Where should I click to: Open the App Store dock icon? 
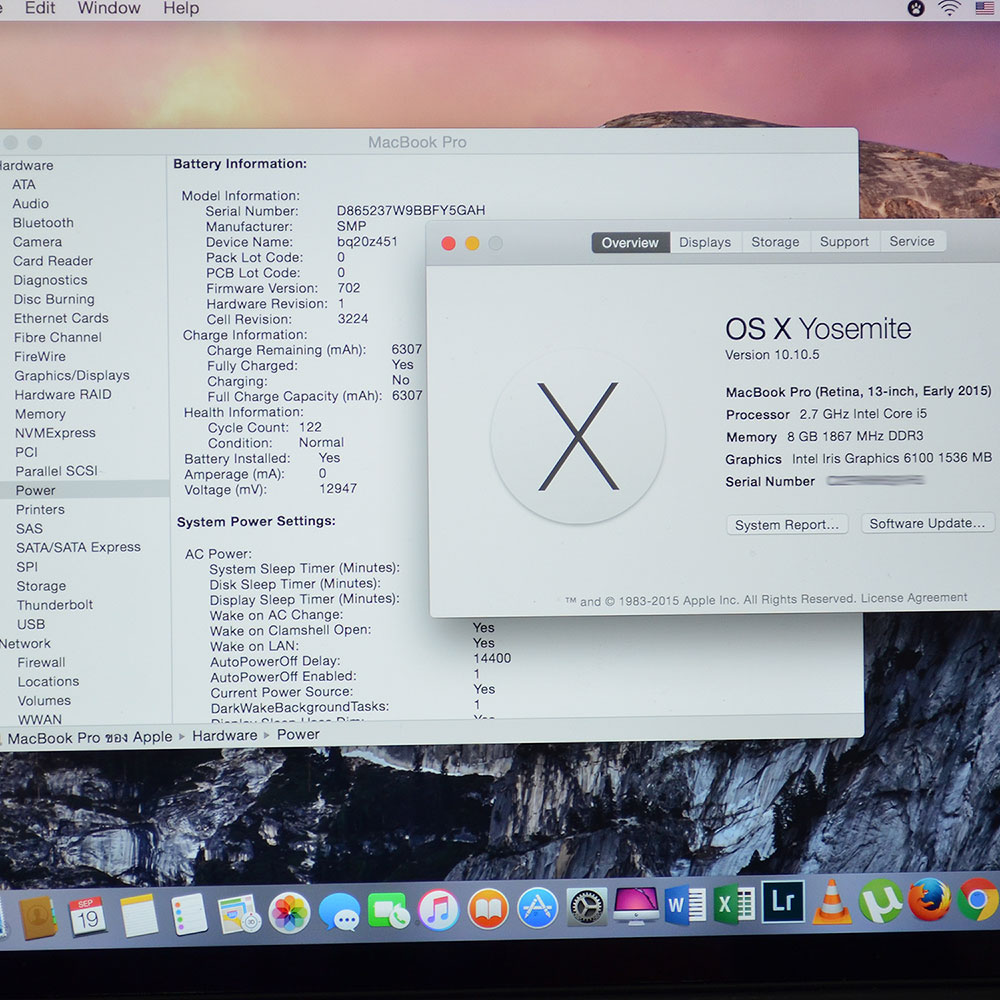538,908
